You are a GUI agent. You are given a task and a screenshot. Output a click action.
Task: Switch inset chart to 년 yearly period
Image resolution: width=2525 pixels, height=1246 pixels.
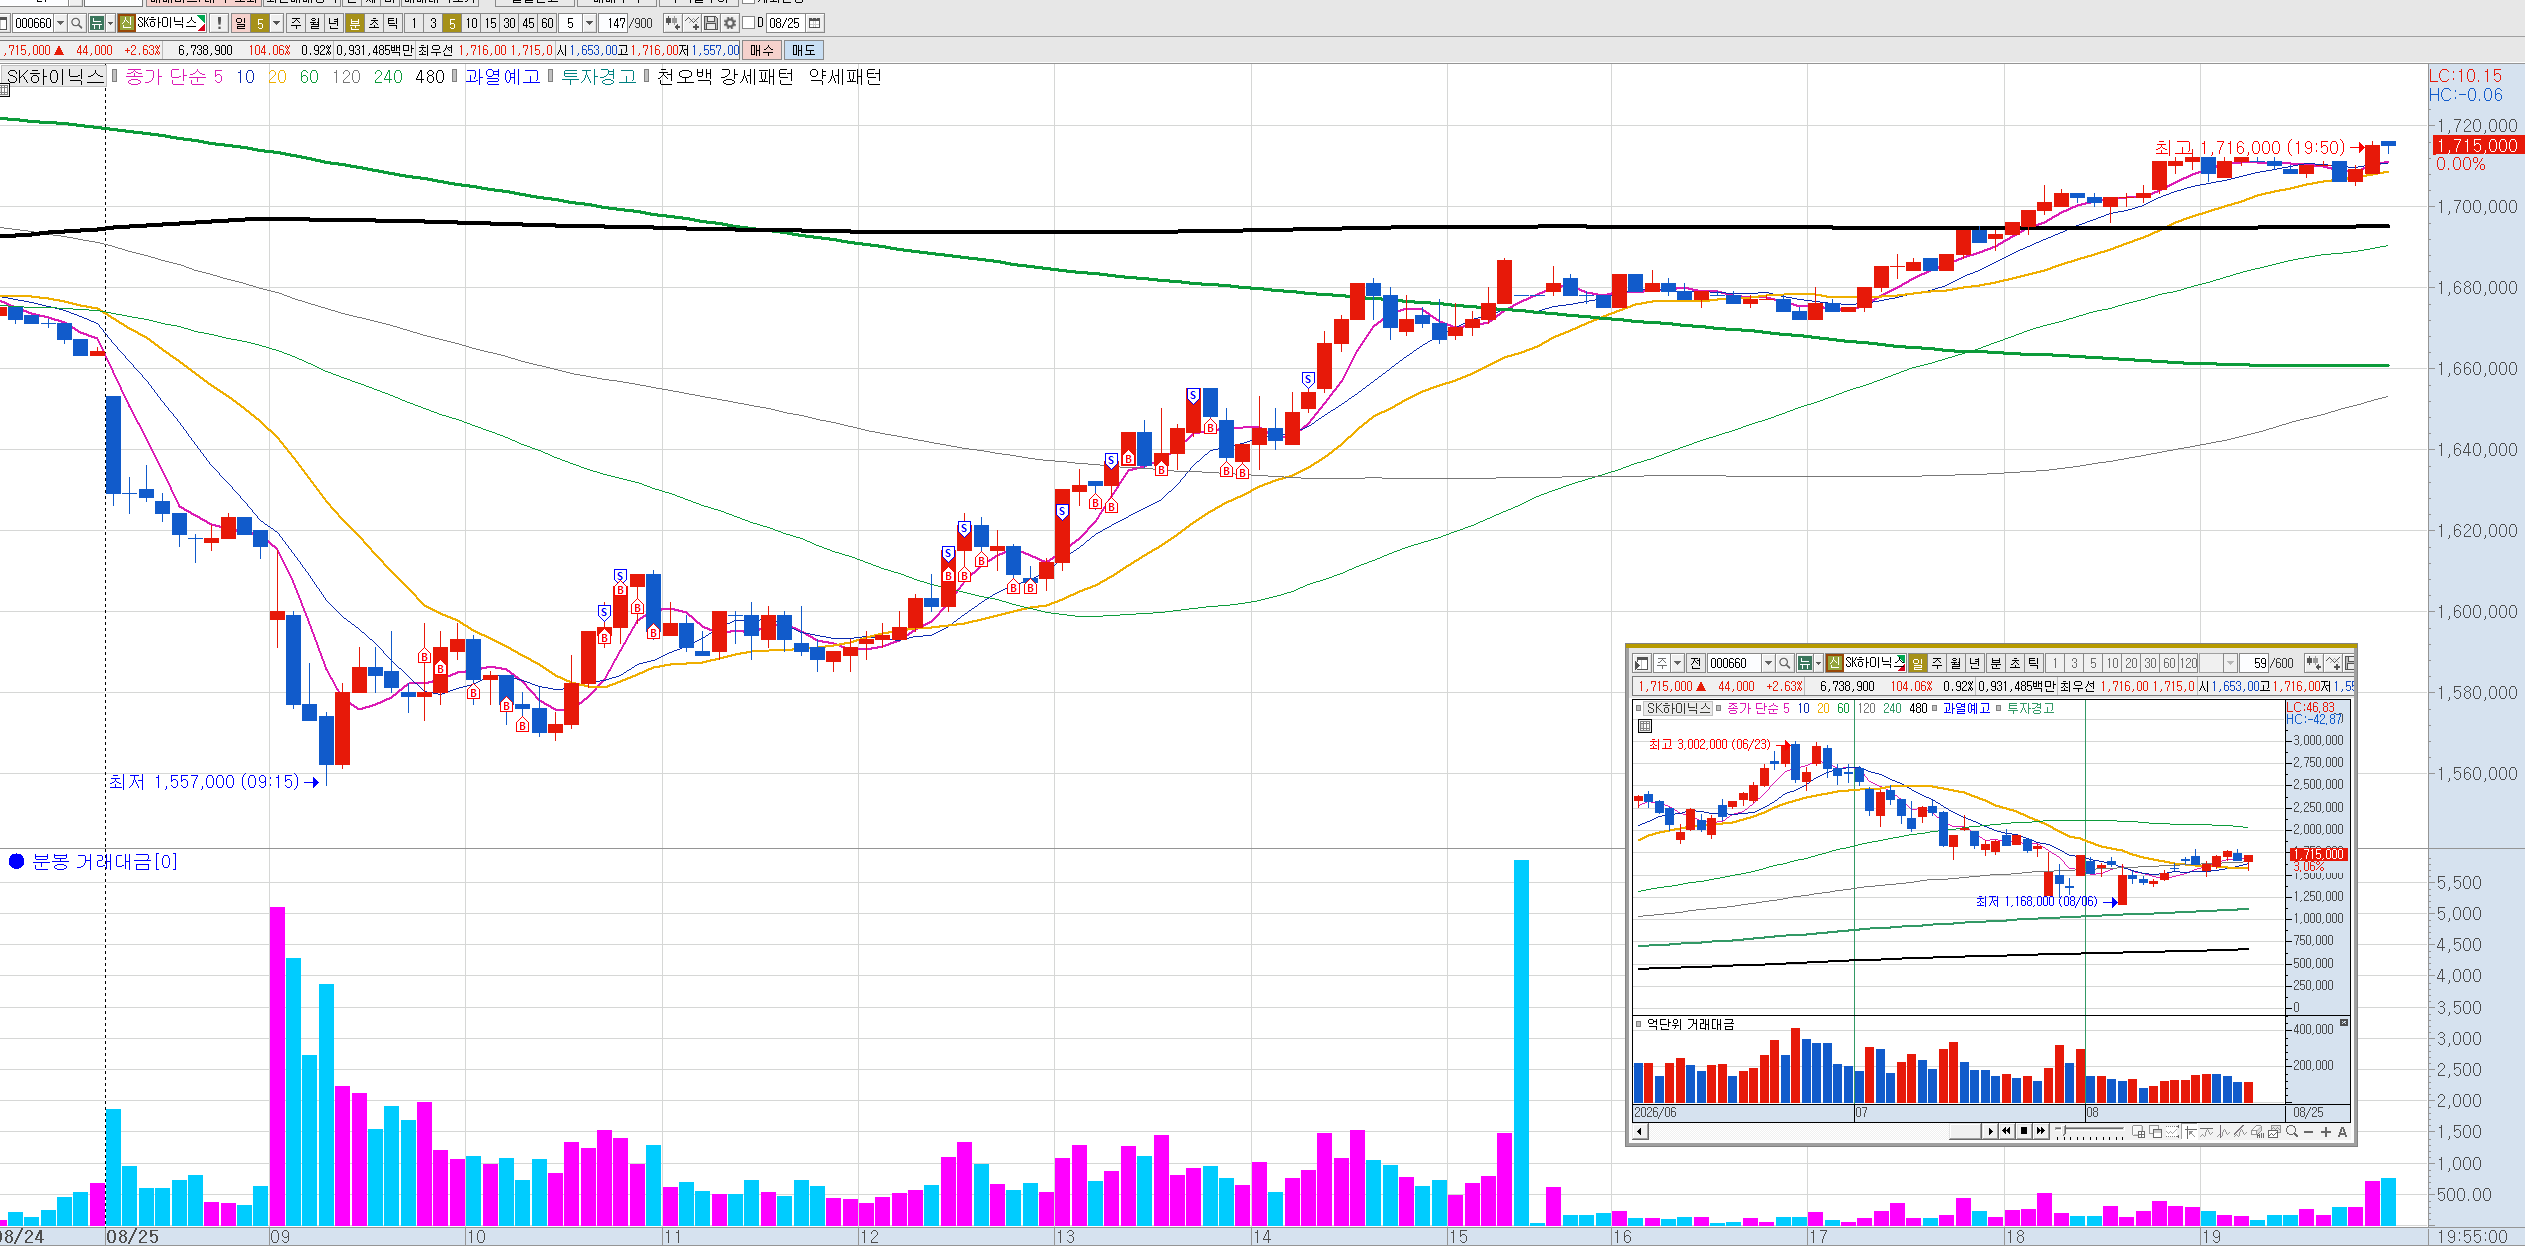[x=1975, y=663]
